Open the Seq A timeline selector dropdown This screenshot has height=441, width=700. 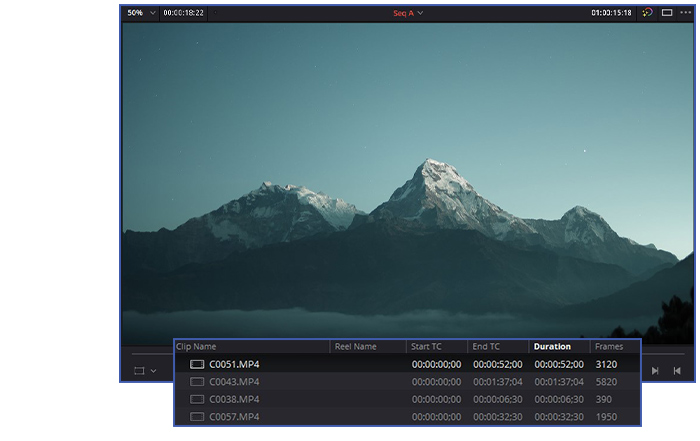click(x=408, y=13)
